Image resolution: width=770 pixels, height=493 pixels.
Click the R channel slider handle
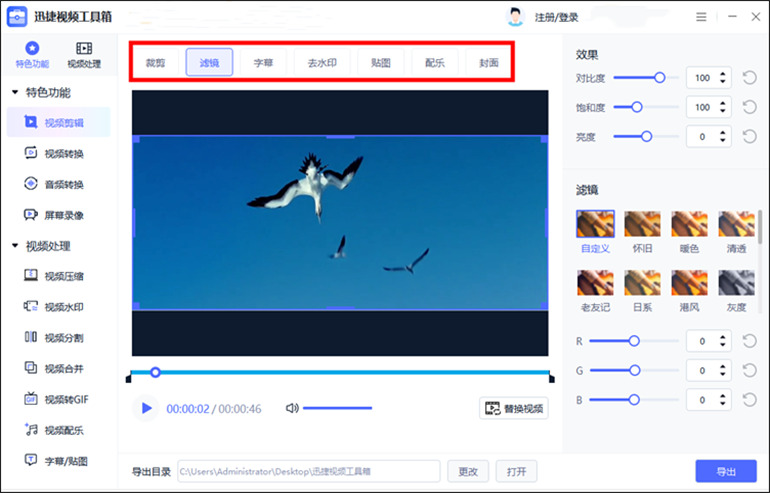coord(634,341)
